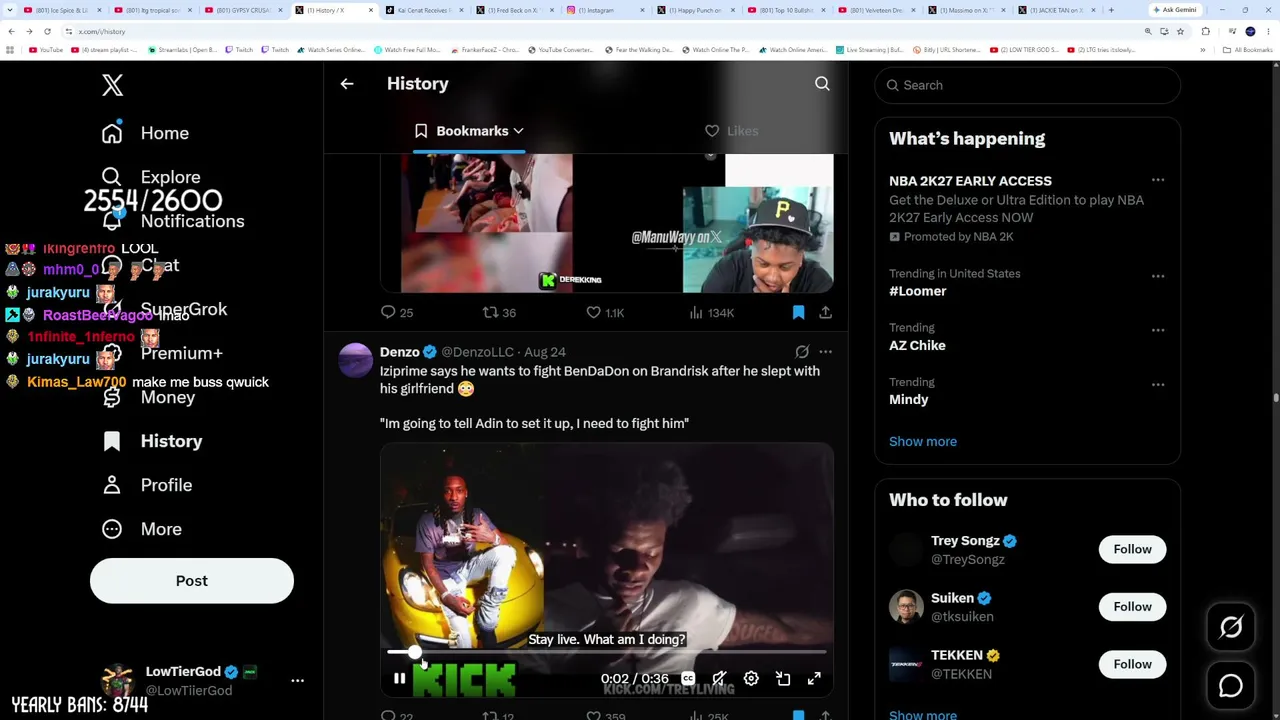Open options for the #Loomer trend
The image size is (1280, 720).
click(1158, 276)
